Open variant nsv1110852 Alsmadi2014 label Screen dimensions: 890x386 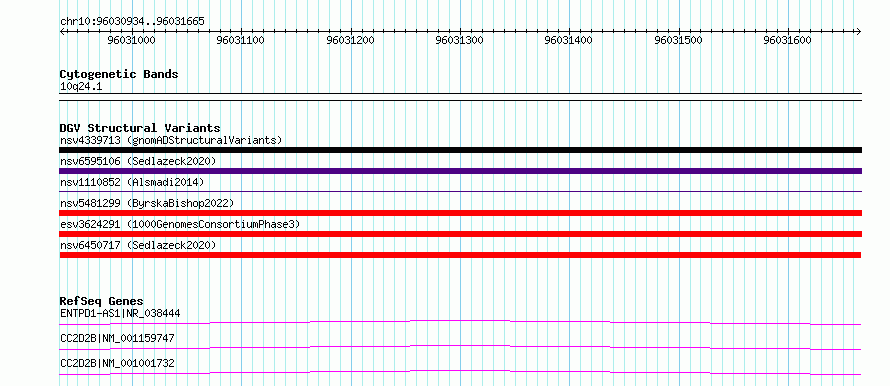click(x=132, y=182)
